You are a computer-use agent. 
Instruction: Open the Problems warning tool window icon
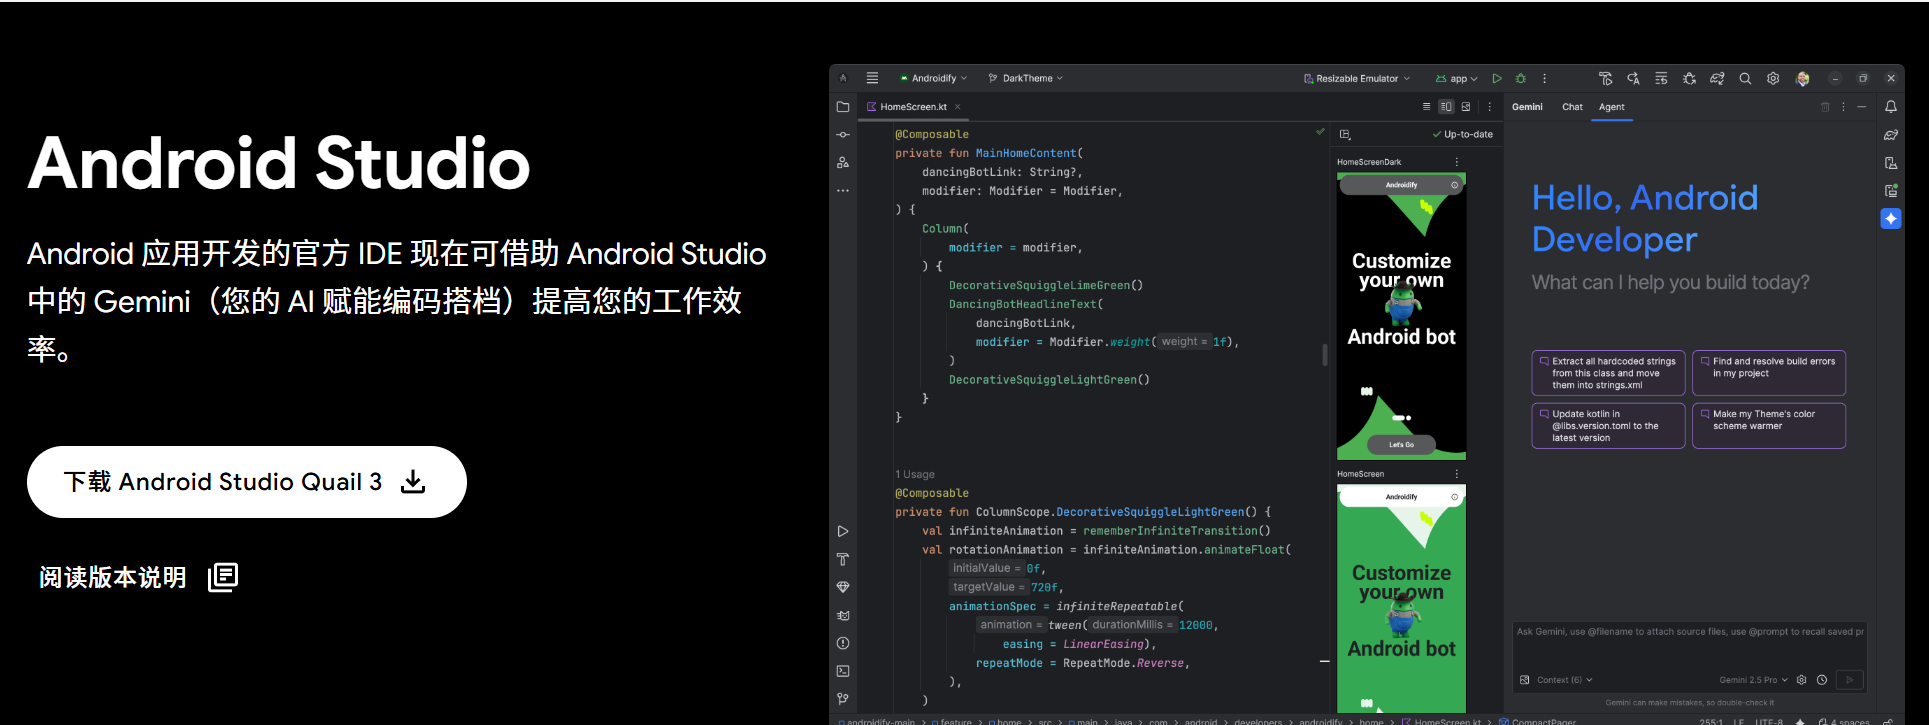843,643
